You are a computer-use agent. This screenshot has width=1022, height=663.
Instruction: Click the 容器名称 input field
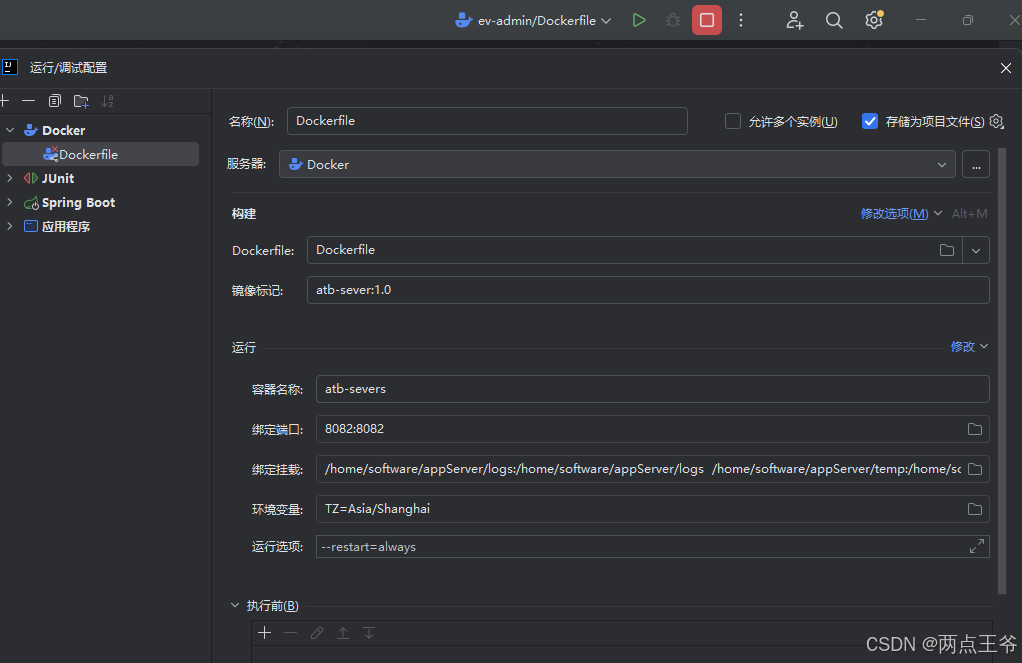tap(650, 388)
